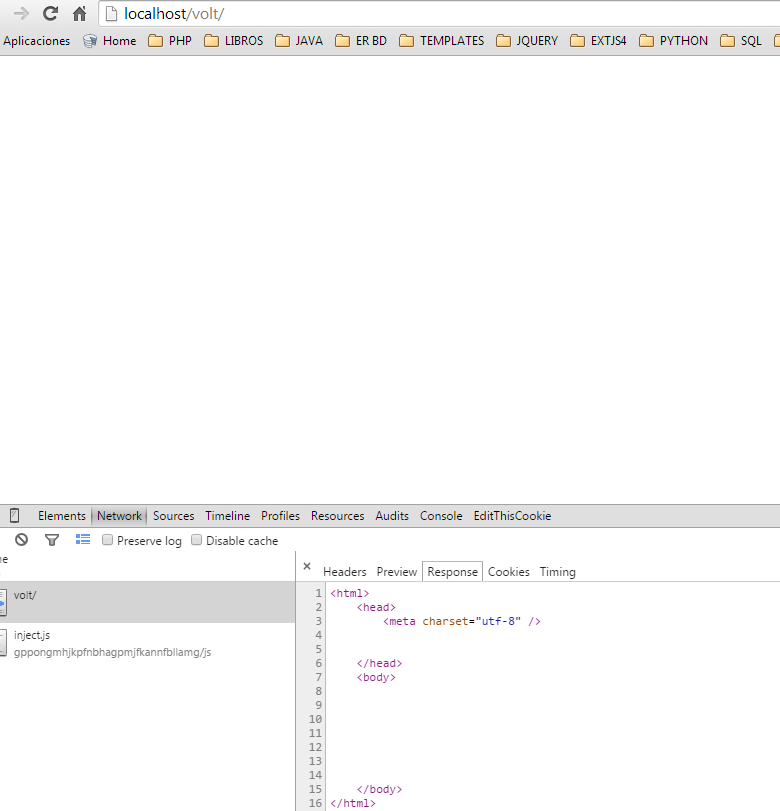Click the browser reload button

click(x=50, y=14)
